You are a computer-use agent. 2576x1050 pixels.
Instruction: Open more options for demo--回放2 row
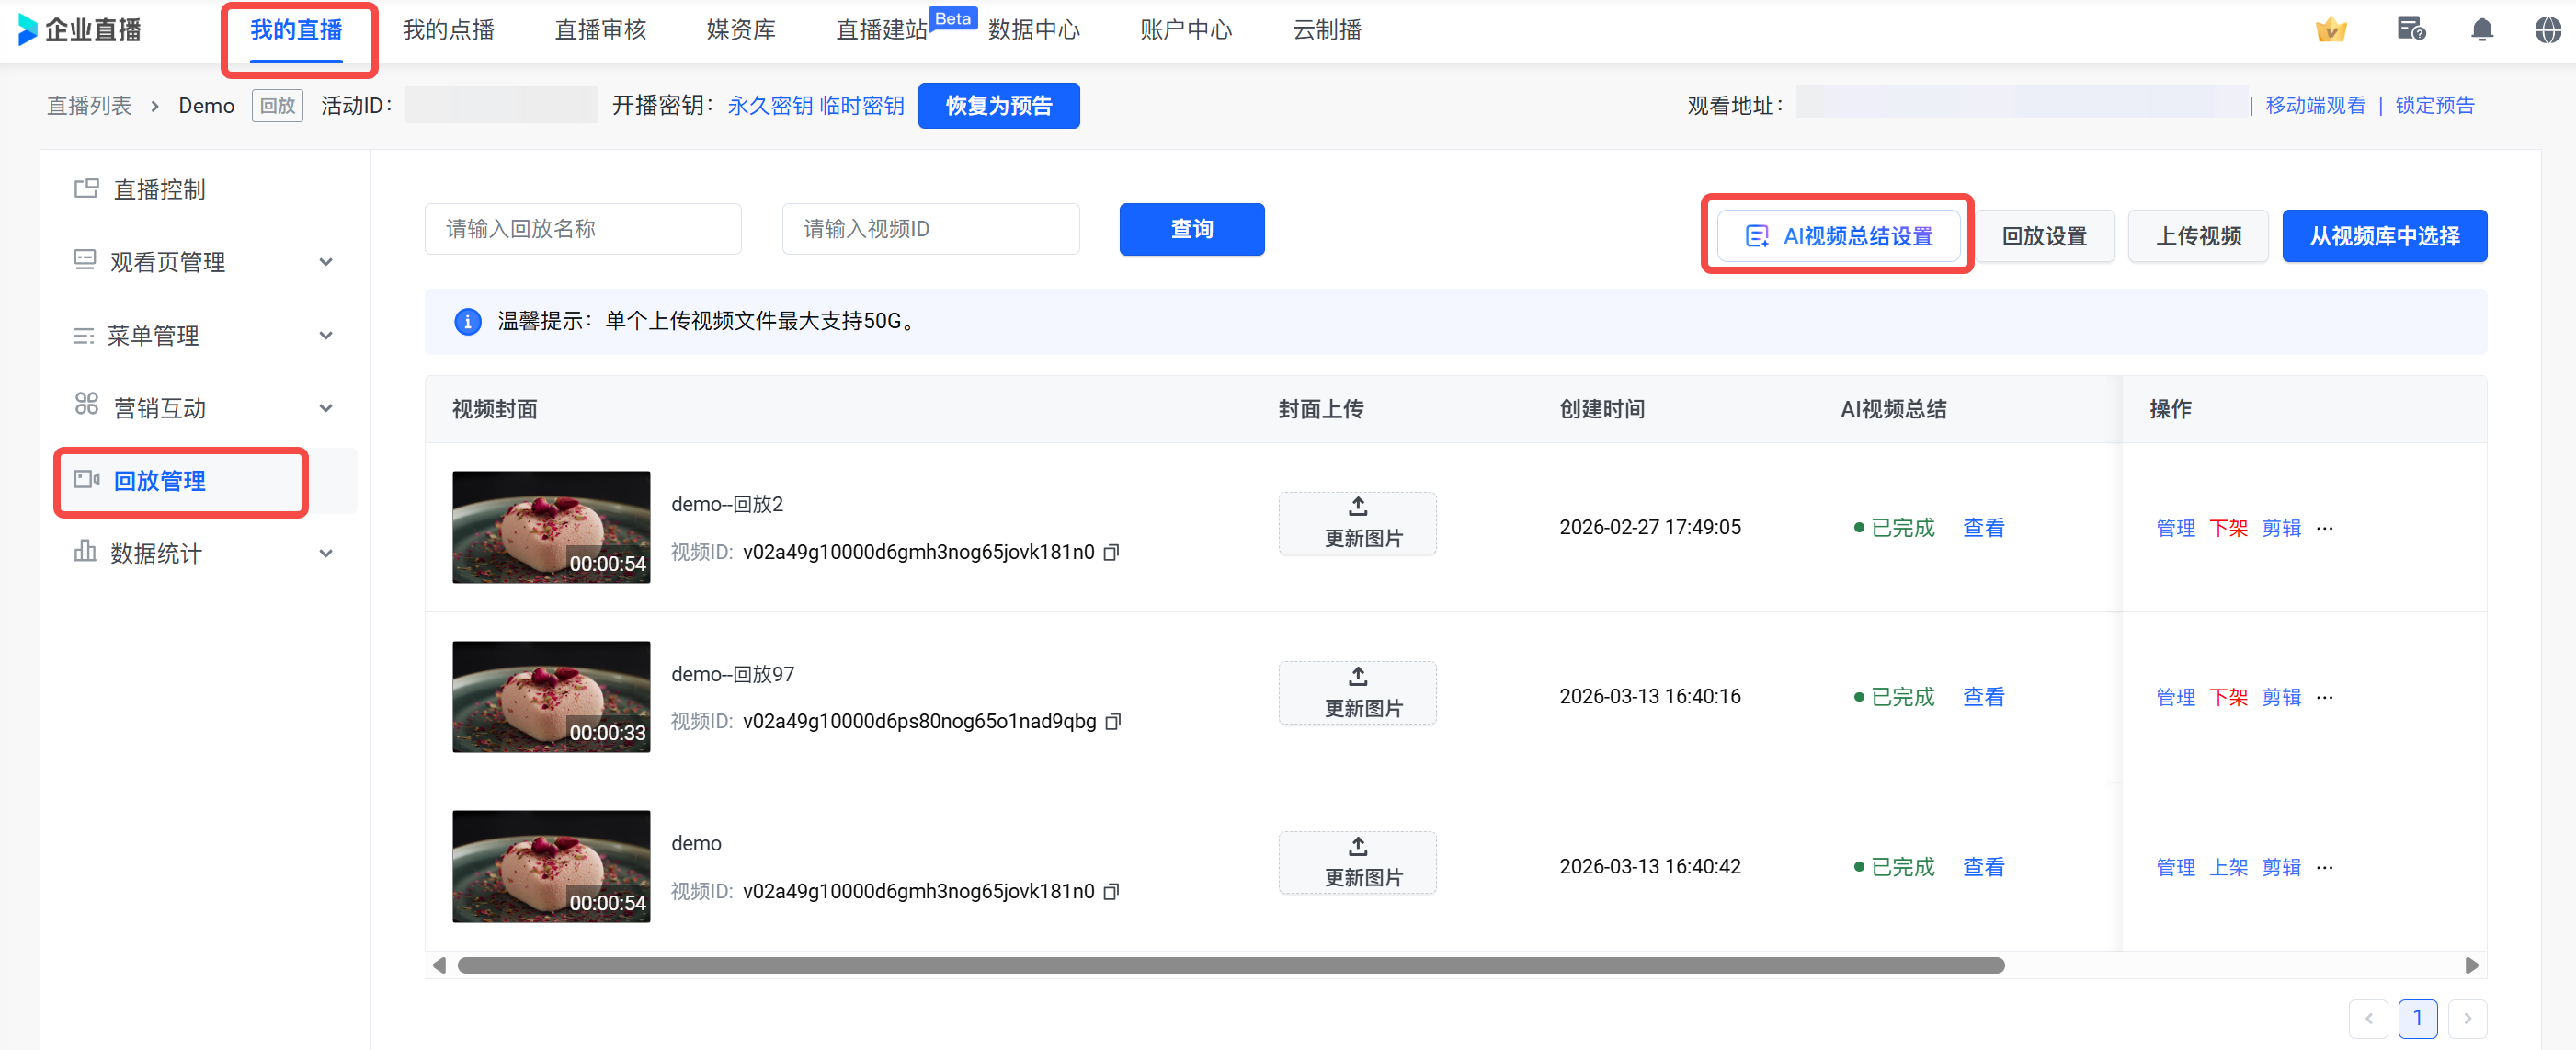pos(2325,528)
